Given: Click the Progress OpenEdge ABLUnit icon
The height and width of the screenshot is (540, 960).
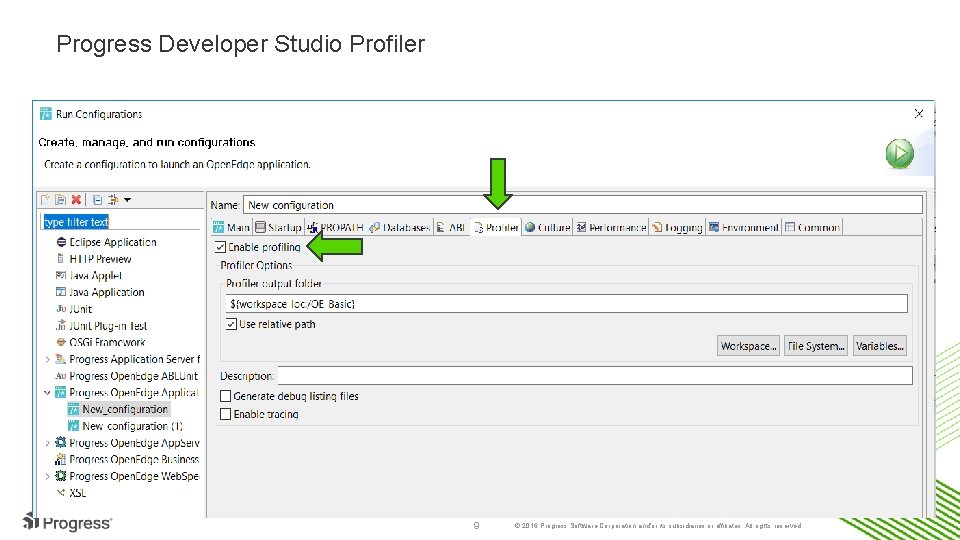Looking at the screenshot, I should click(x=61, y=375).
